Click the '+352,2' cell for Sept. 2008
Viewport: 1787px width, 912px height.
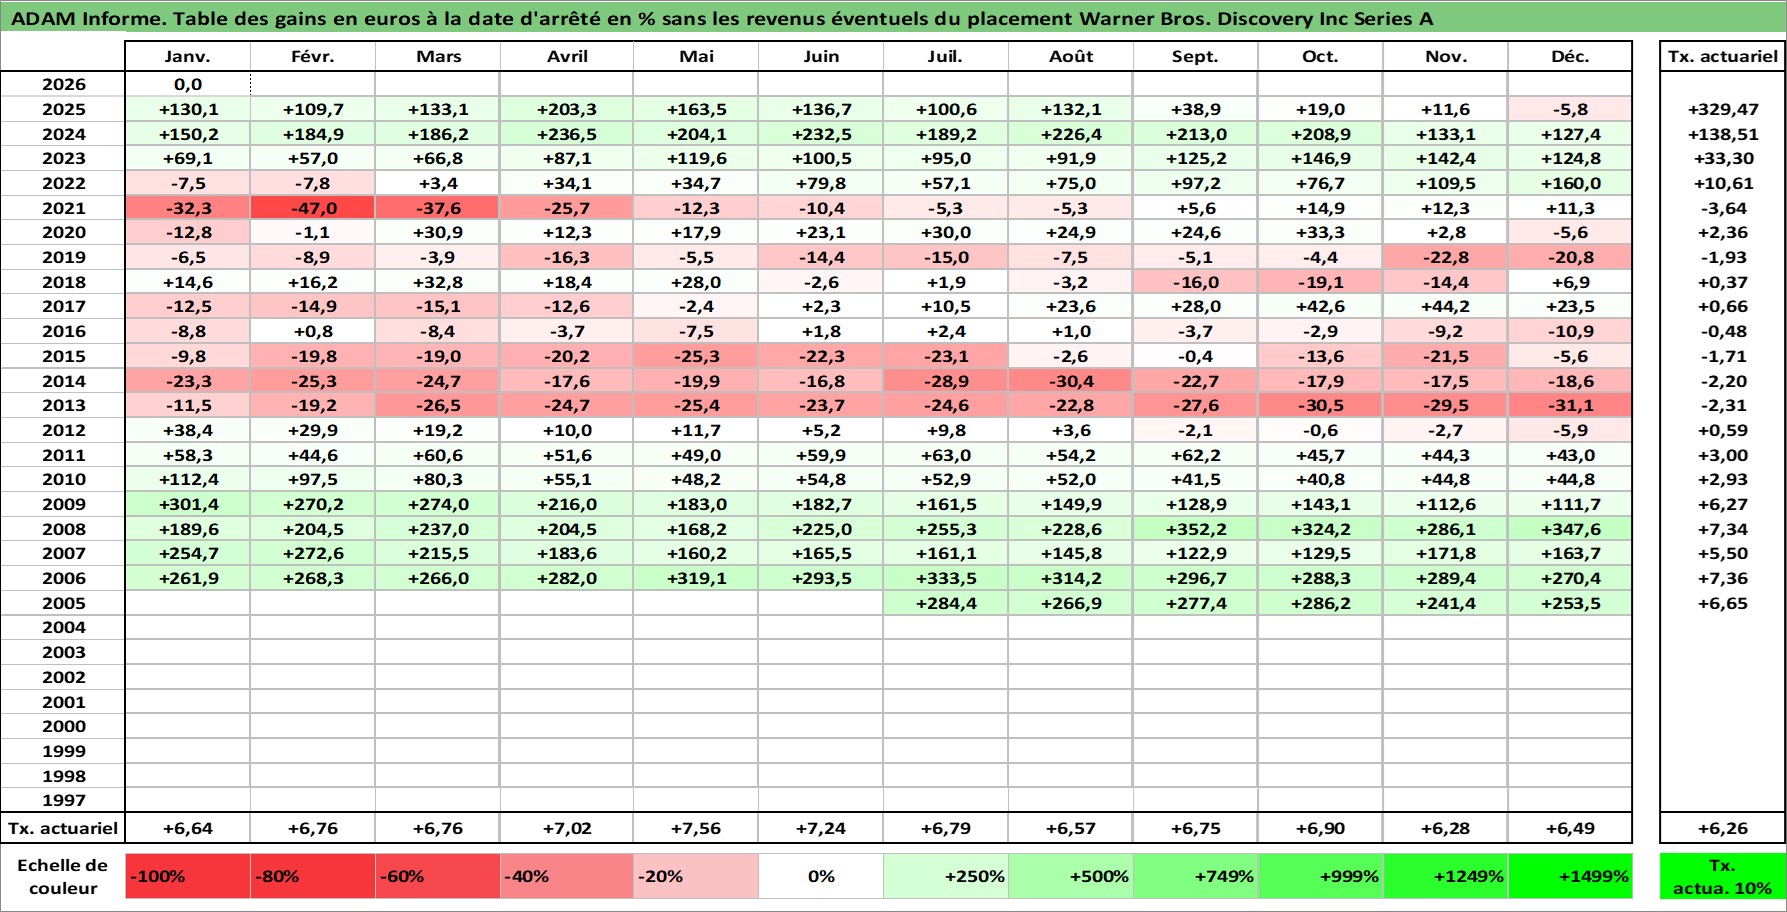pyautogui.click(x=1195, y=529)
